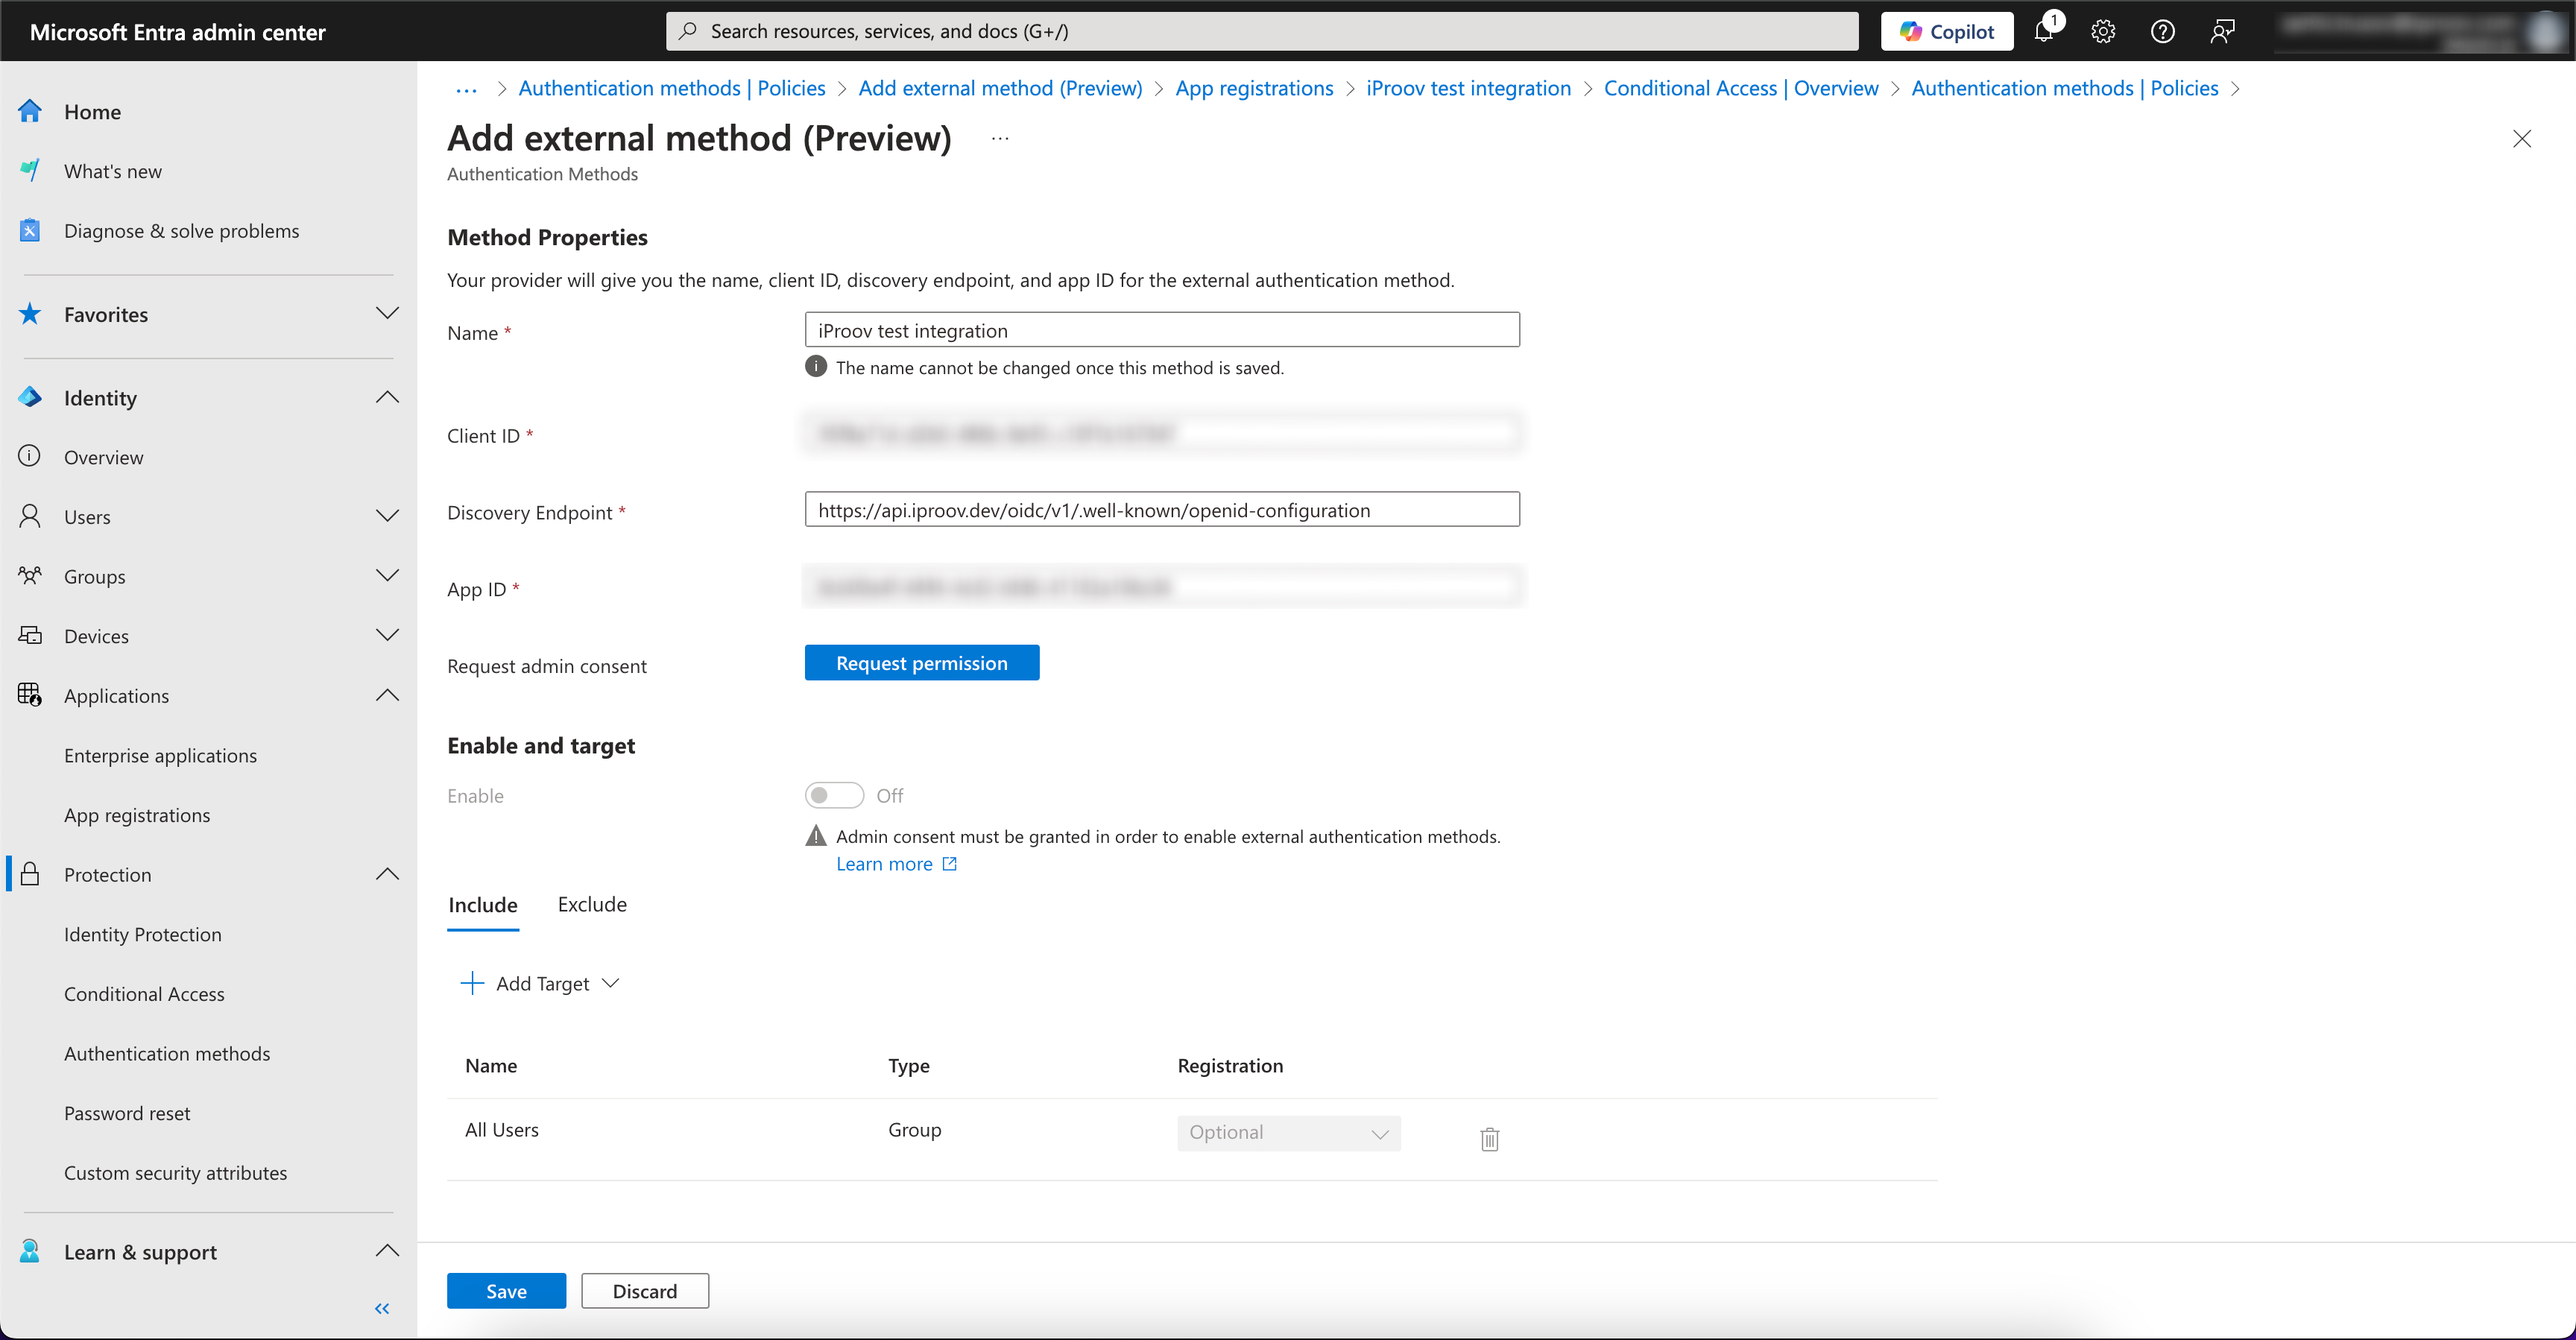
Task: Open the Registration Optional dropdown
Action: tap(1288, 1133)
